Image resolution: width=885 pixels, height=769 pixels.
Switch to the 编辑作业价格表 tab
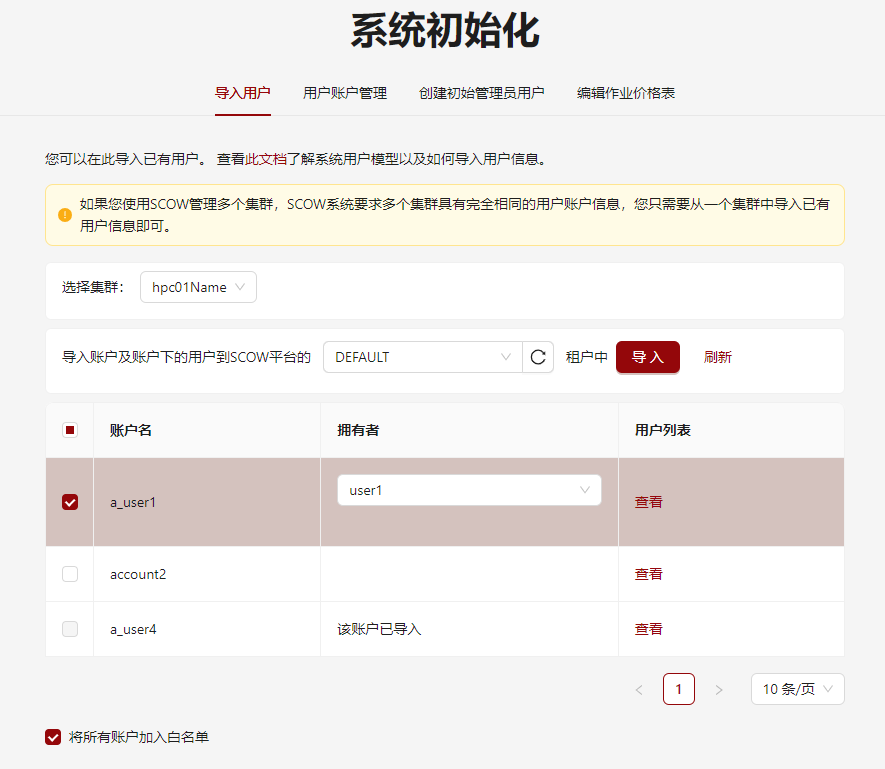(x=625, y=92)
